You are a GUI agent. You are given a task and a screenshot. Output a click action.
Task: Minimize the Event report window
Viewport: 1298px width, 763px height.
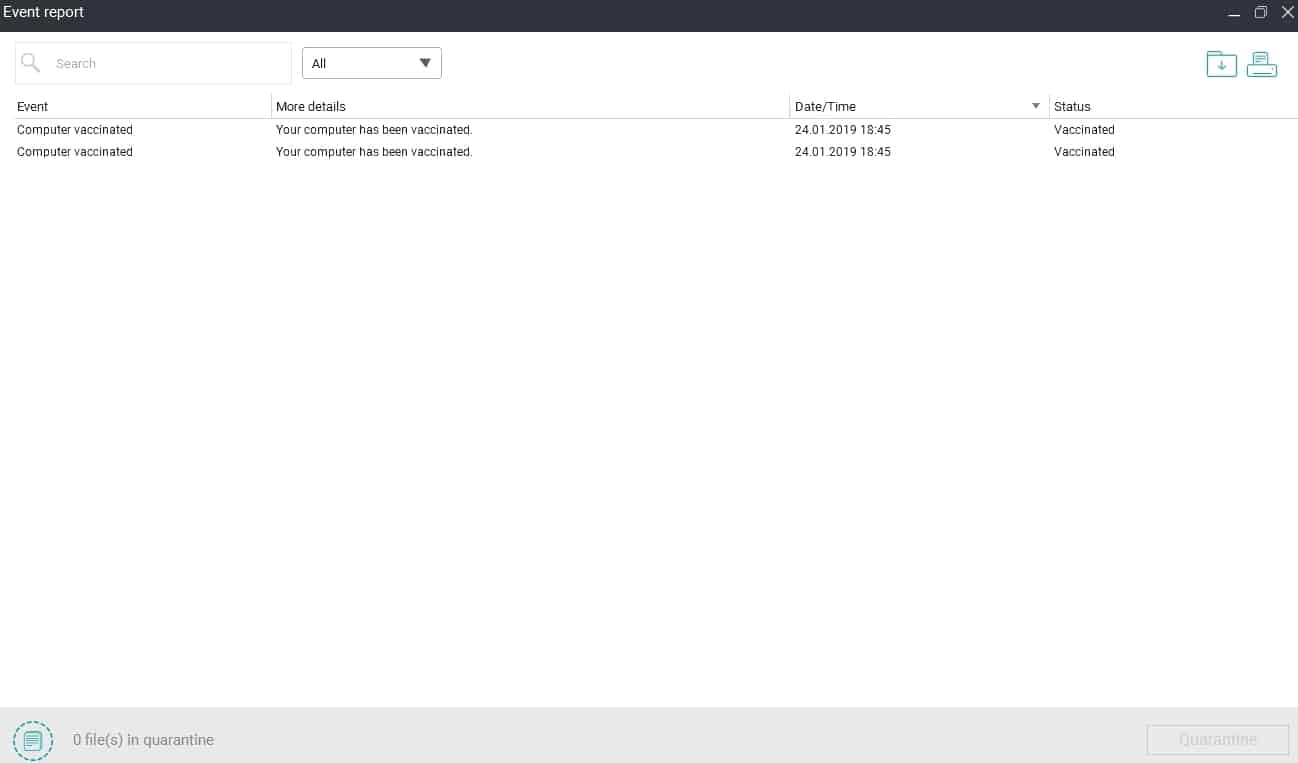tap(1234, 12)
